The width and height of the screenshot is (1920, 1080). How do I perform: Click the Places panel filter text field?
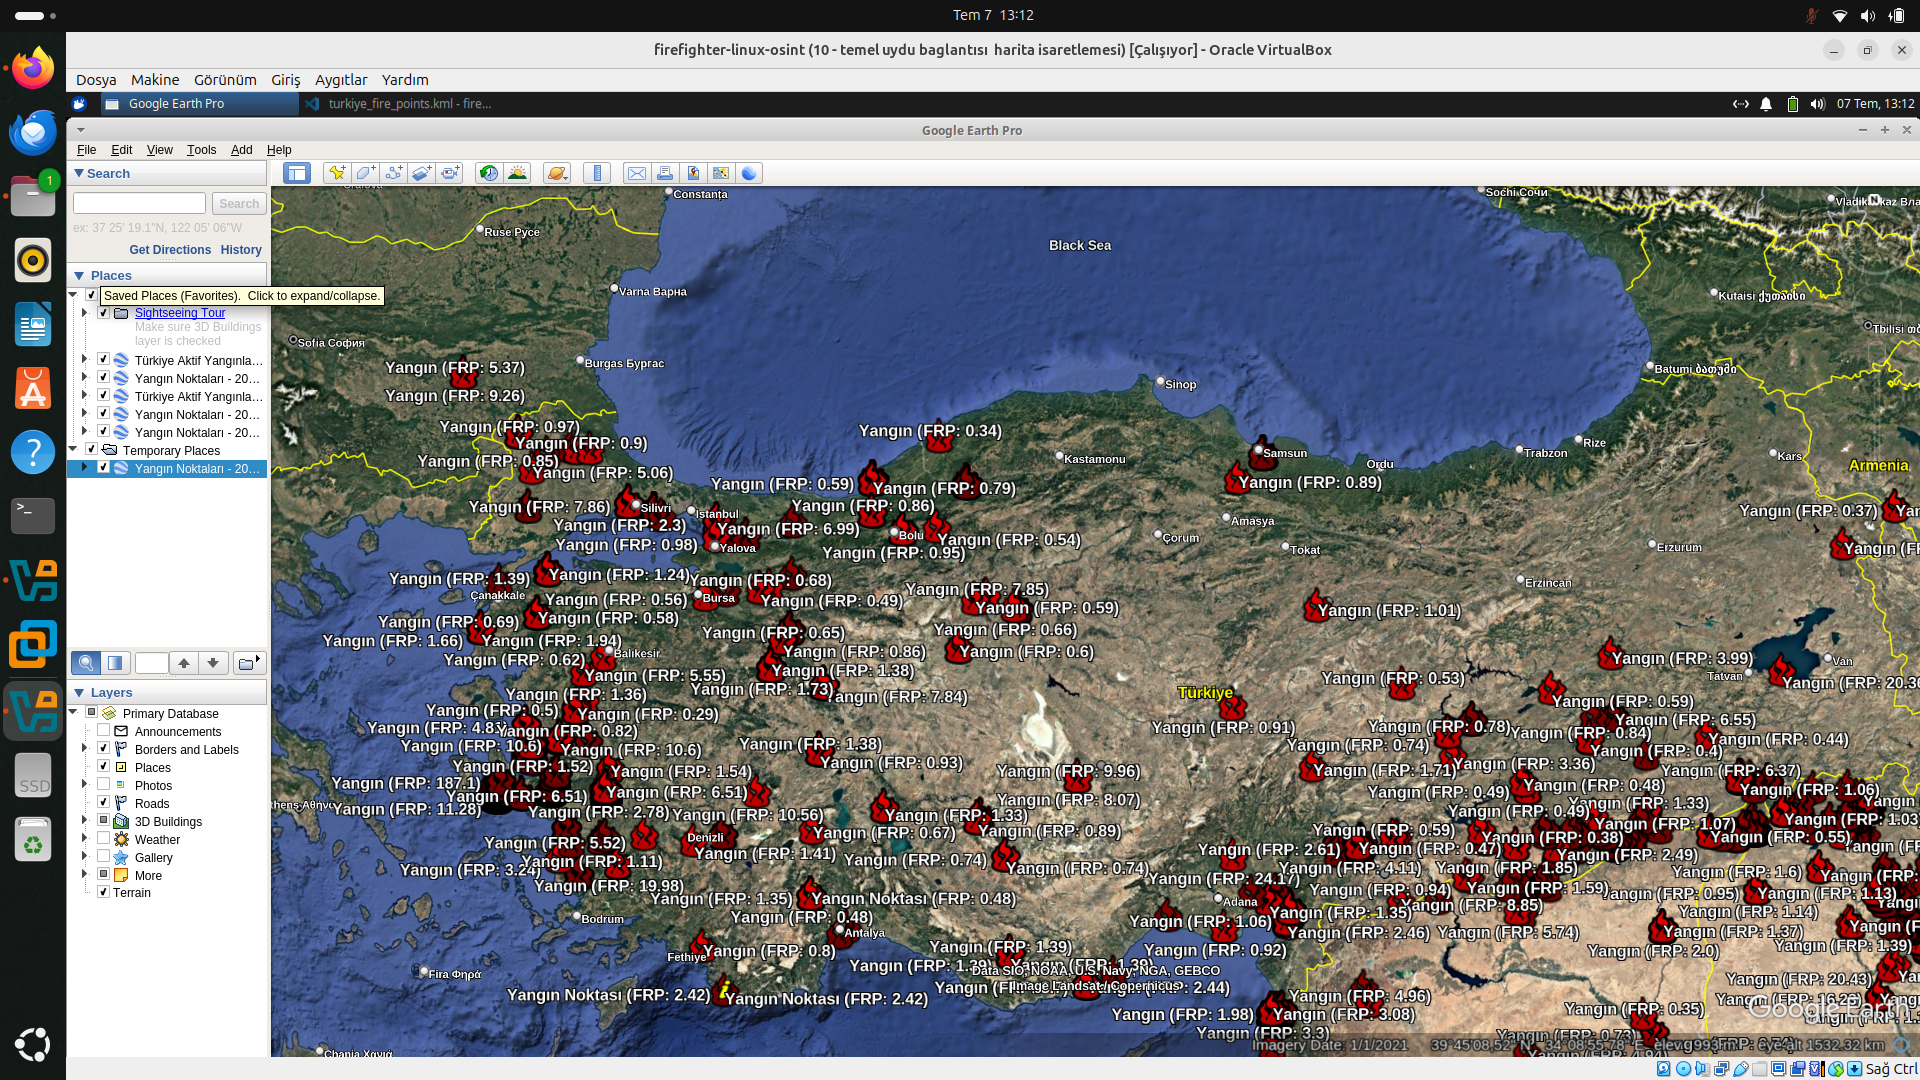152,662
